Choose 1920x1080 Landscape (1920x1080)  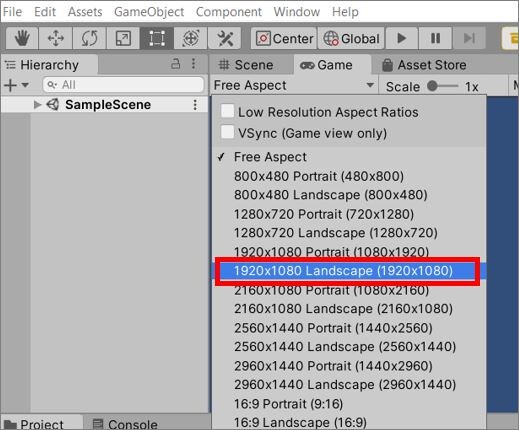pos(349,271)
